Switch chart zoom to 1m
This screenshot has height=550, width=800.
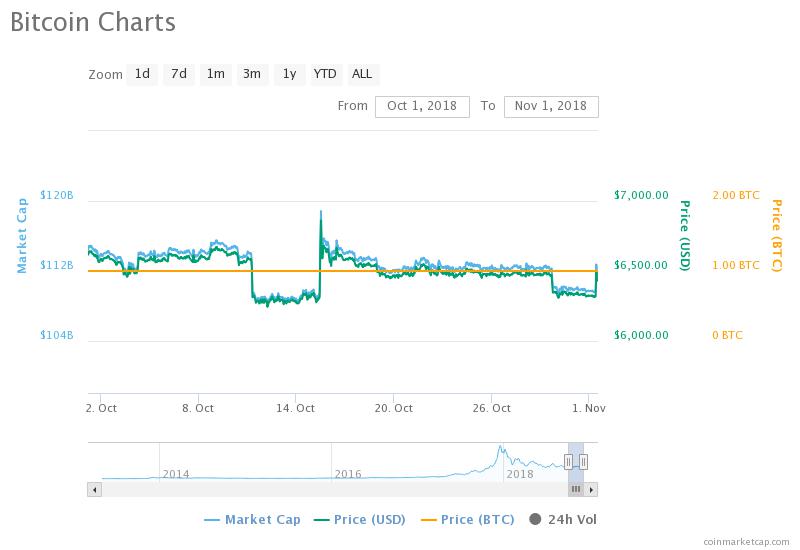215,74
